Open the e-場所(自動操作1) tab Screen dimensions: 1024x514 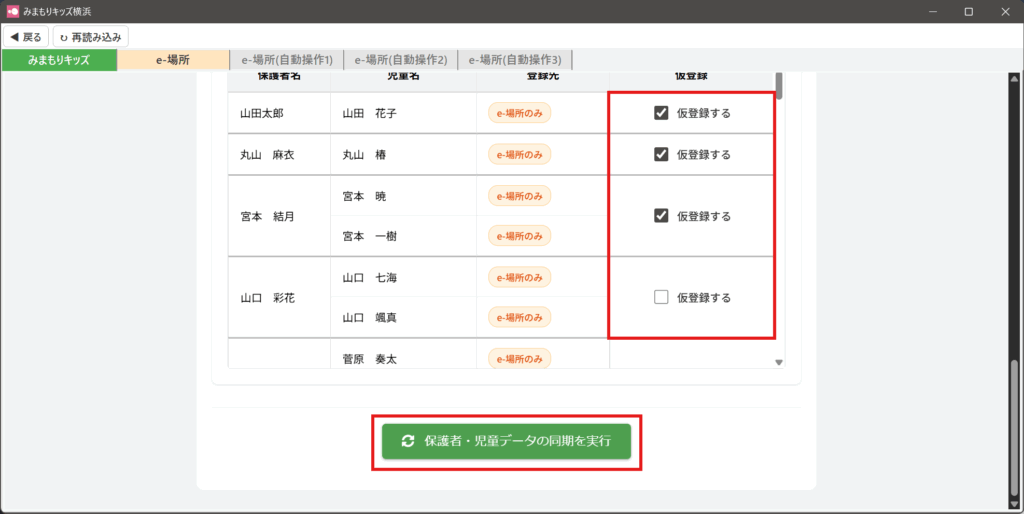coord(287,60)
